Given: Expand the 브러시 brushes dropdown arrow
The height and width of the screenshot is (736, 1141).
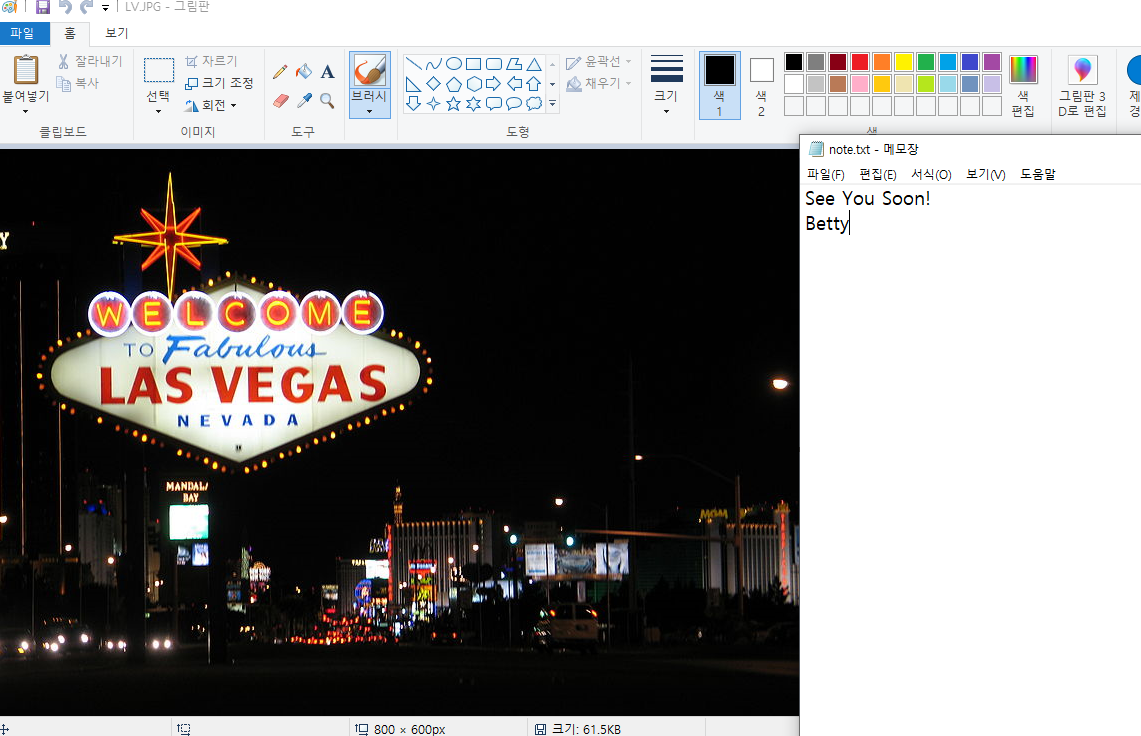Looking at the screenshot, I should coord(370,111).
